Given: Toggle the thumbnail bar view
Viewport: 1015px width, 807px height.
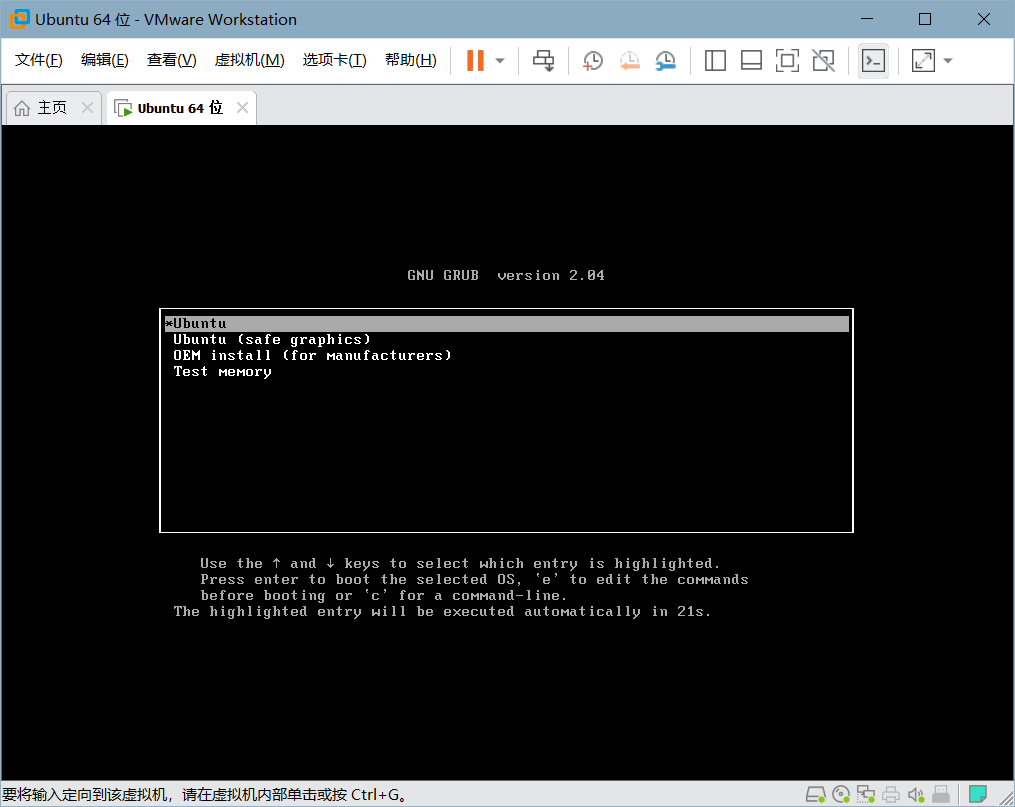Looking at the screenshot, I should click(x=751, y=61).
